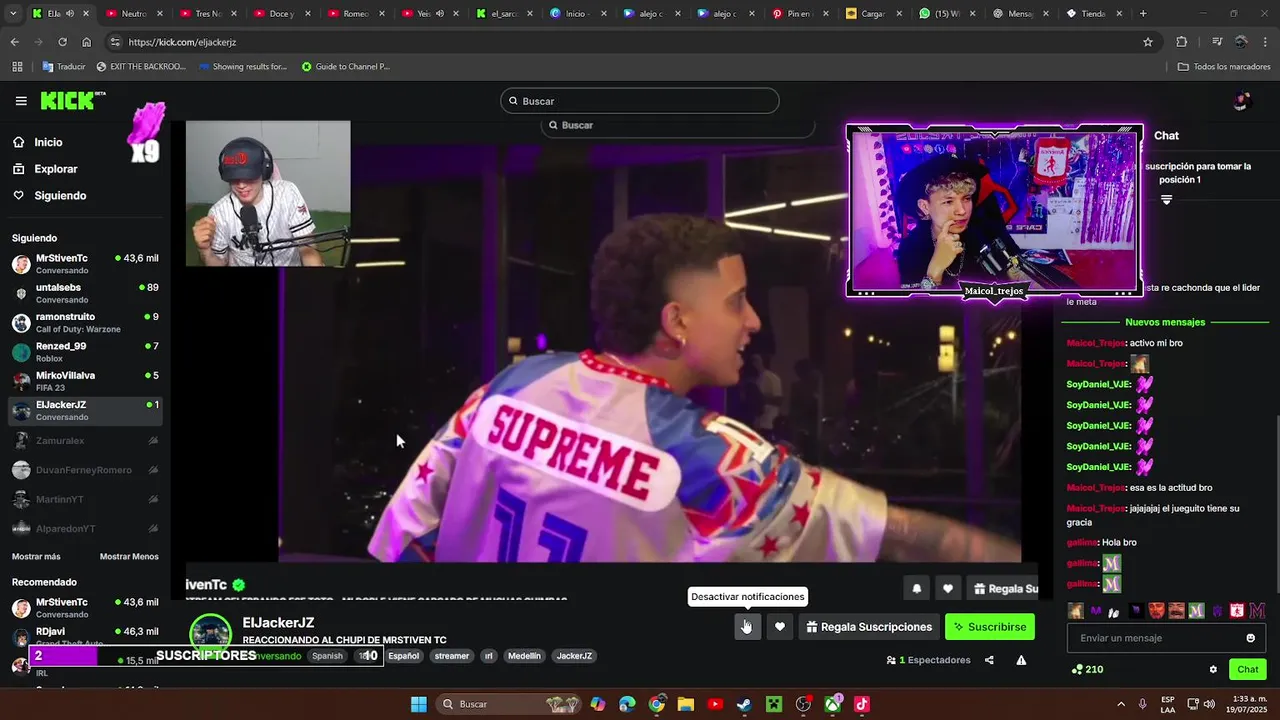Open the user avatar menu
The image size is (1280, 720).
click(1241, 101)
